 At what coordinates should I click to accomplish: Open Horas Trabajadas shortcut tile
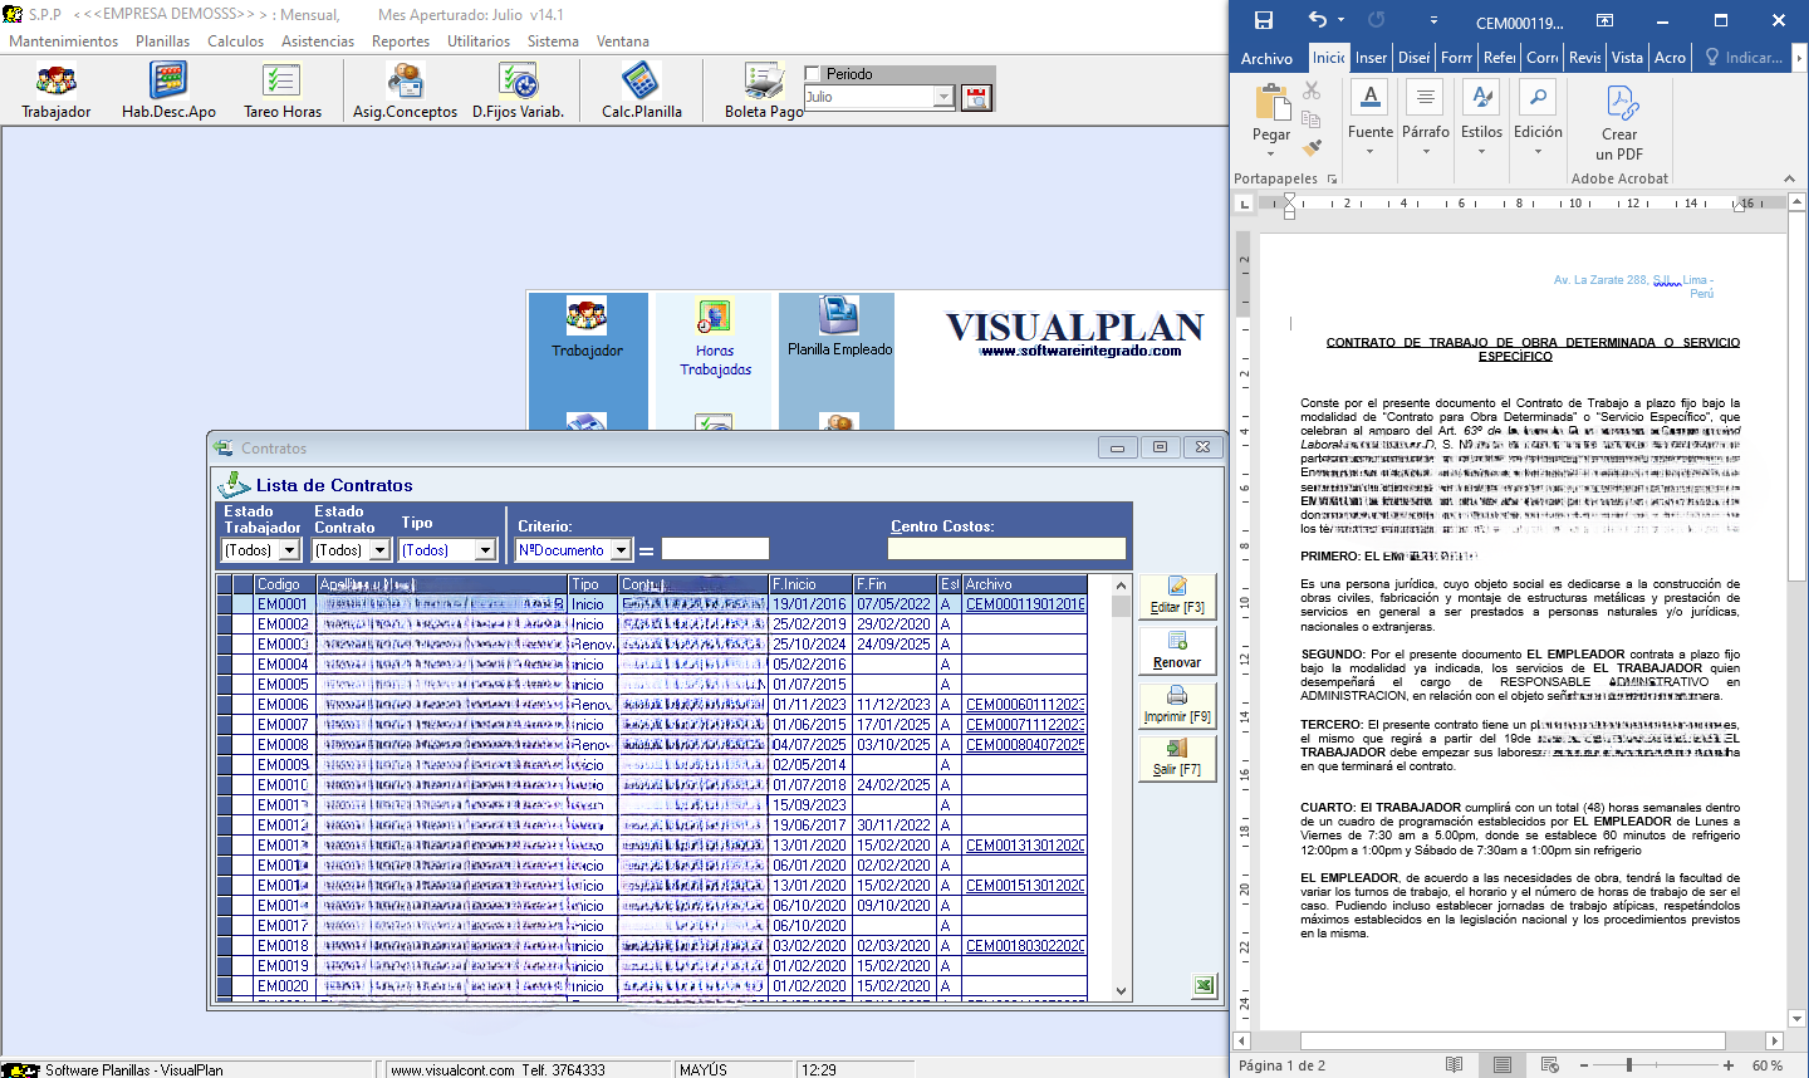tap(714, 339)
